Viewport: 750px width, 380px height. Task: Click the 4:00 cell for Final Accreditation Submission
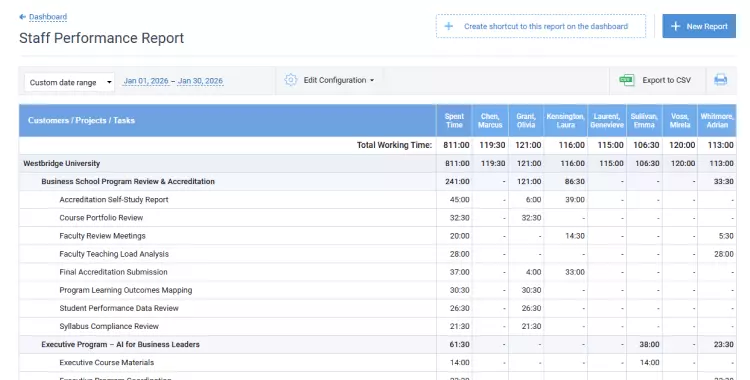[x=533, y=272]
